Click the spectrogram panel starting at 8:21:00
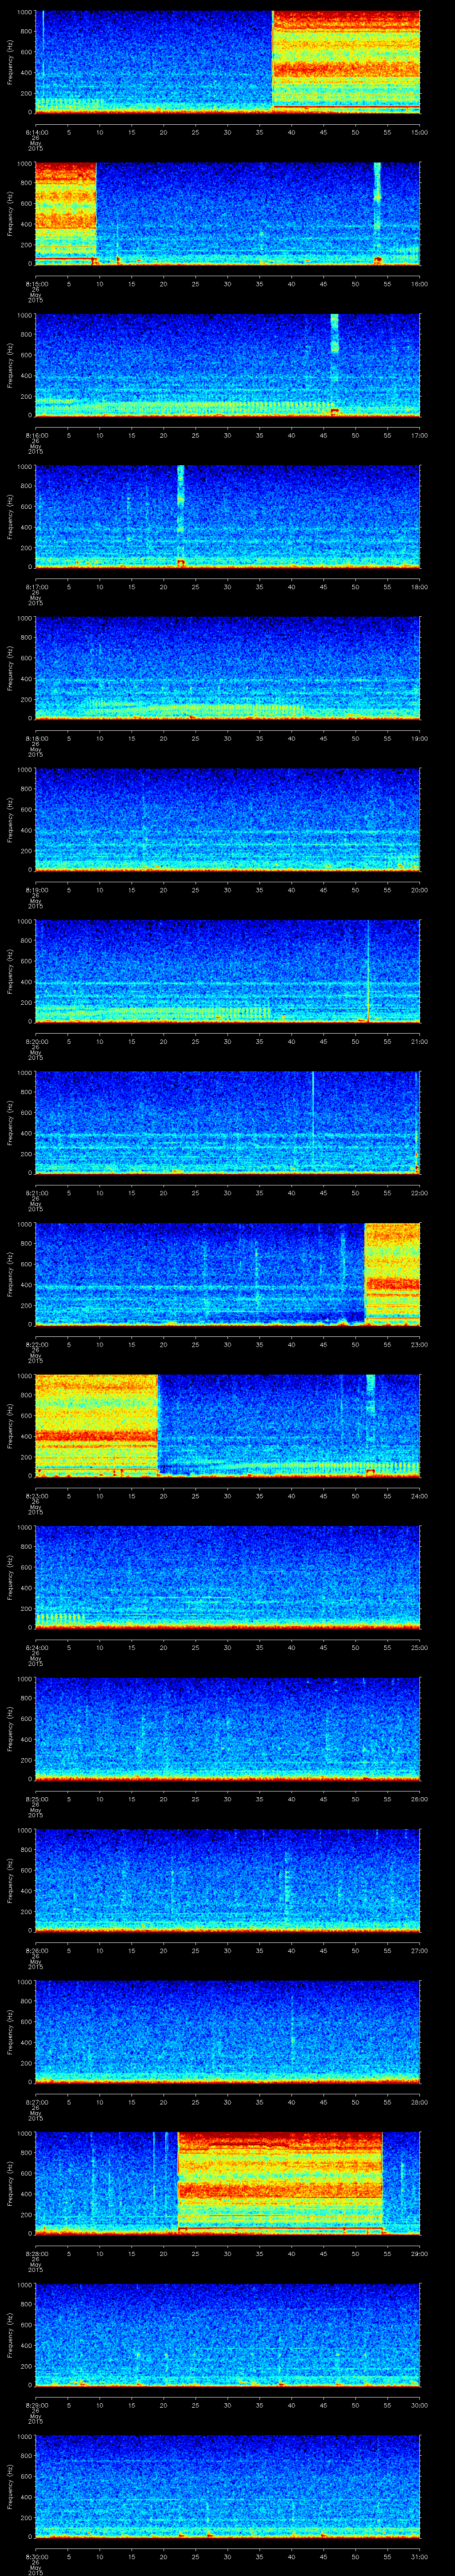This screenshot has height=2576, width=455. click(x=227, y=1123)
